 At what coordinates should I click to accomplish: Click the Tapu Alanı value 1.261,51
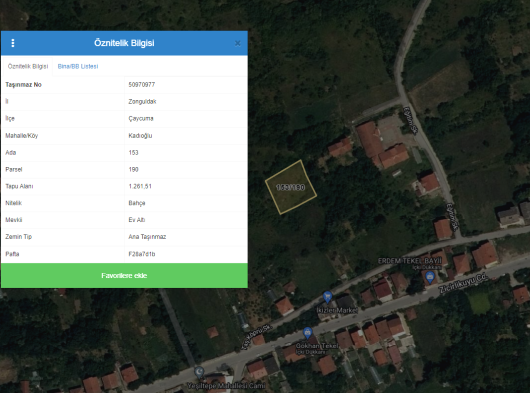coord(140,186)
